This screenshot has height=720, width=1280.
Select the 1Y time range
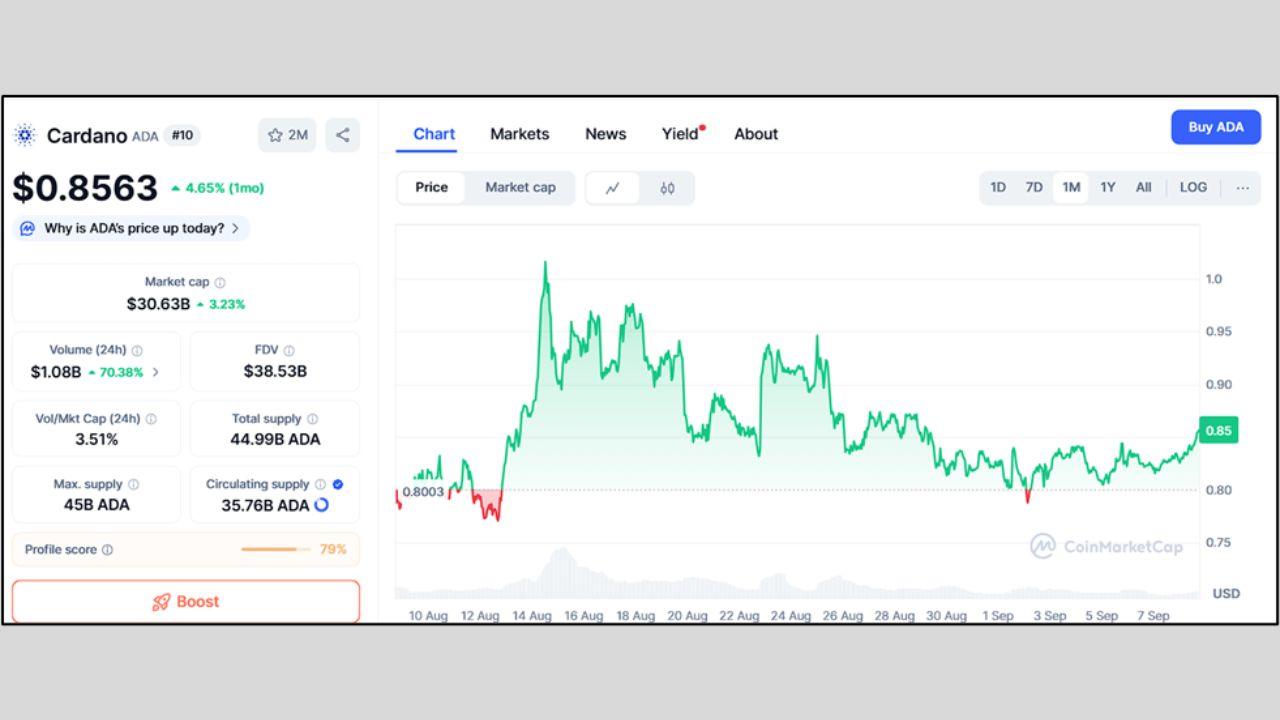point(1107,187)
